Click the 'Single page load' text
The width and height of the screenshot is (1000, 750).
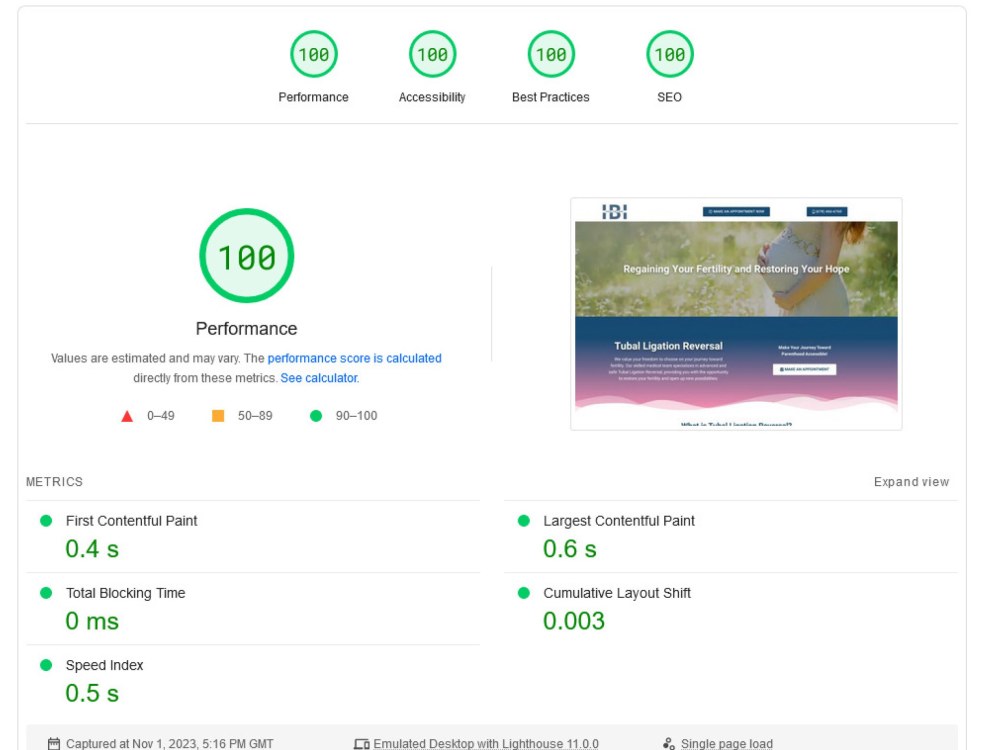[x=726, y=744]
